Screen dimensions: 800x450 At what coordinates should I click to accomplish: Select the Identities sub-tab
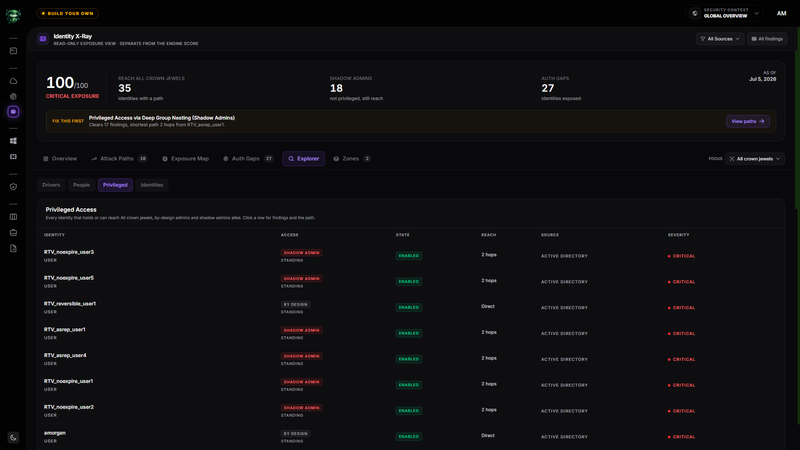point(152,185)
